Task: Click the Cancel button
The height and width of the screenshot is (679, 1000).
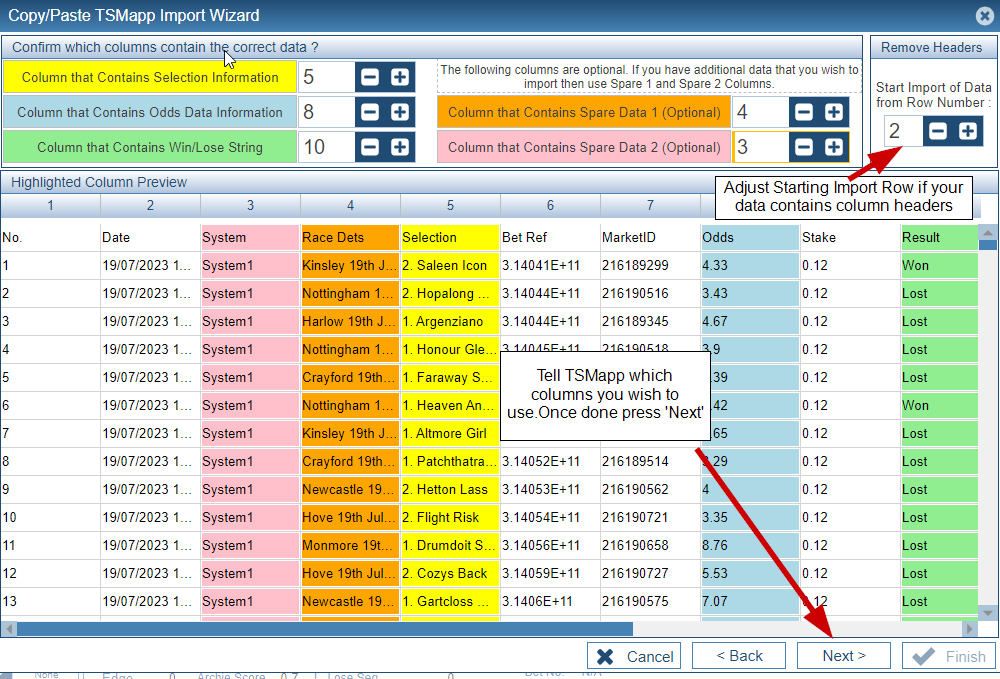Action: click(x=634, y=656)
